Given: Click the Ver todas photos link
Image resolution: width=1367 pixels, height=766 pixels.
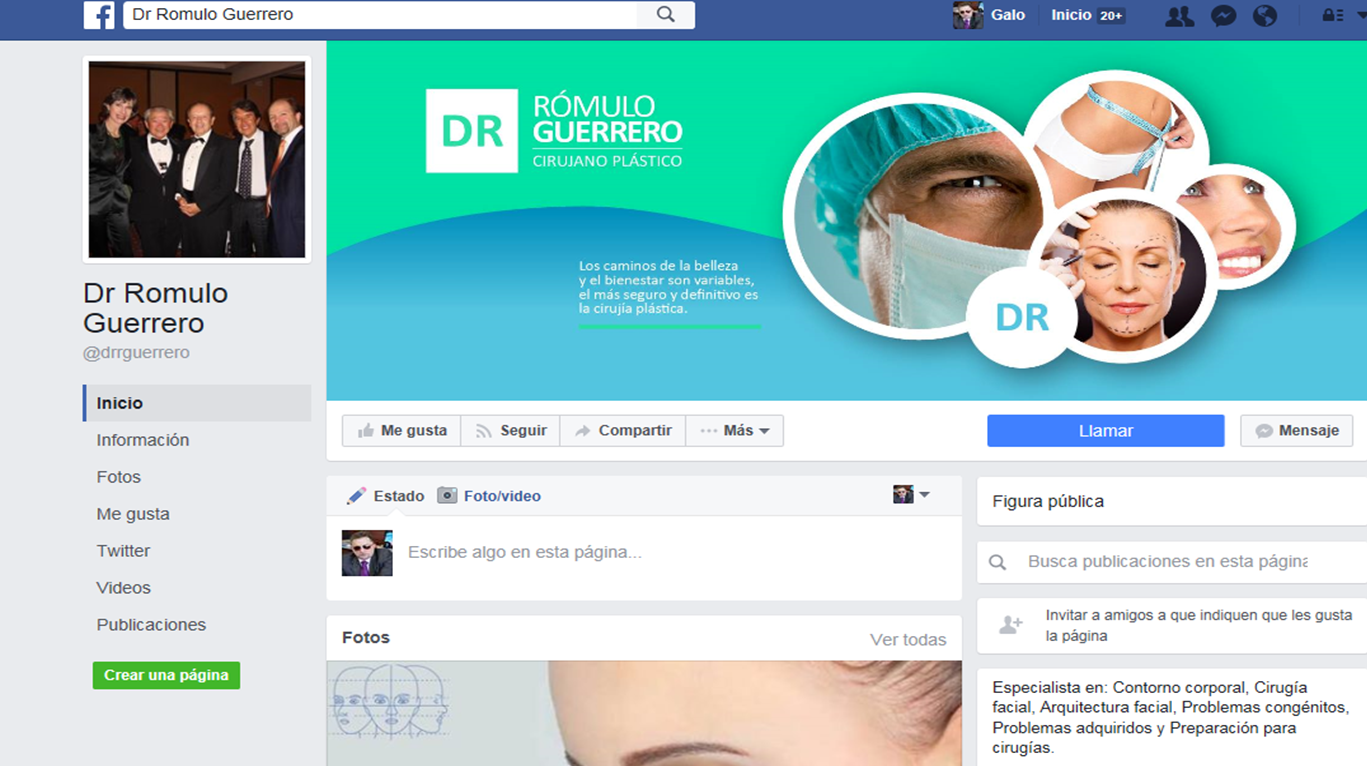Looking at the screenshot, I should tap(907, 640).
